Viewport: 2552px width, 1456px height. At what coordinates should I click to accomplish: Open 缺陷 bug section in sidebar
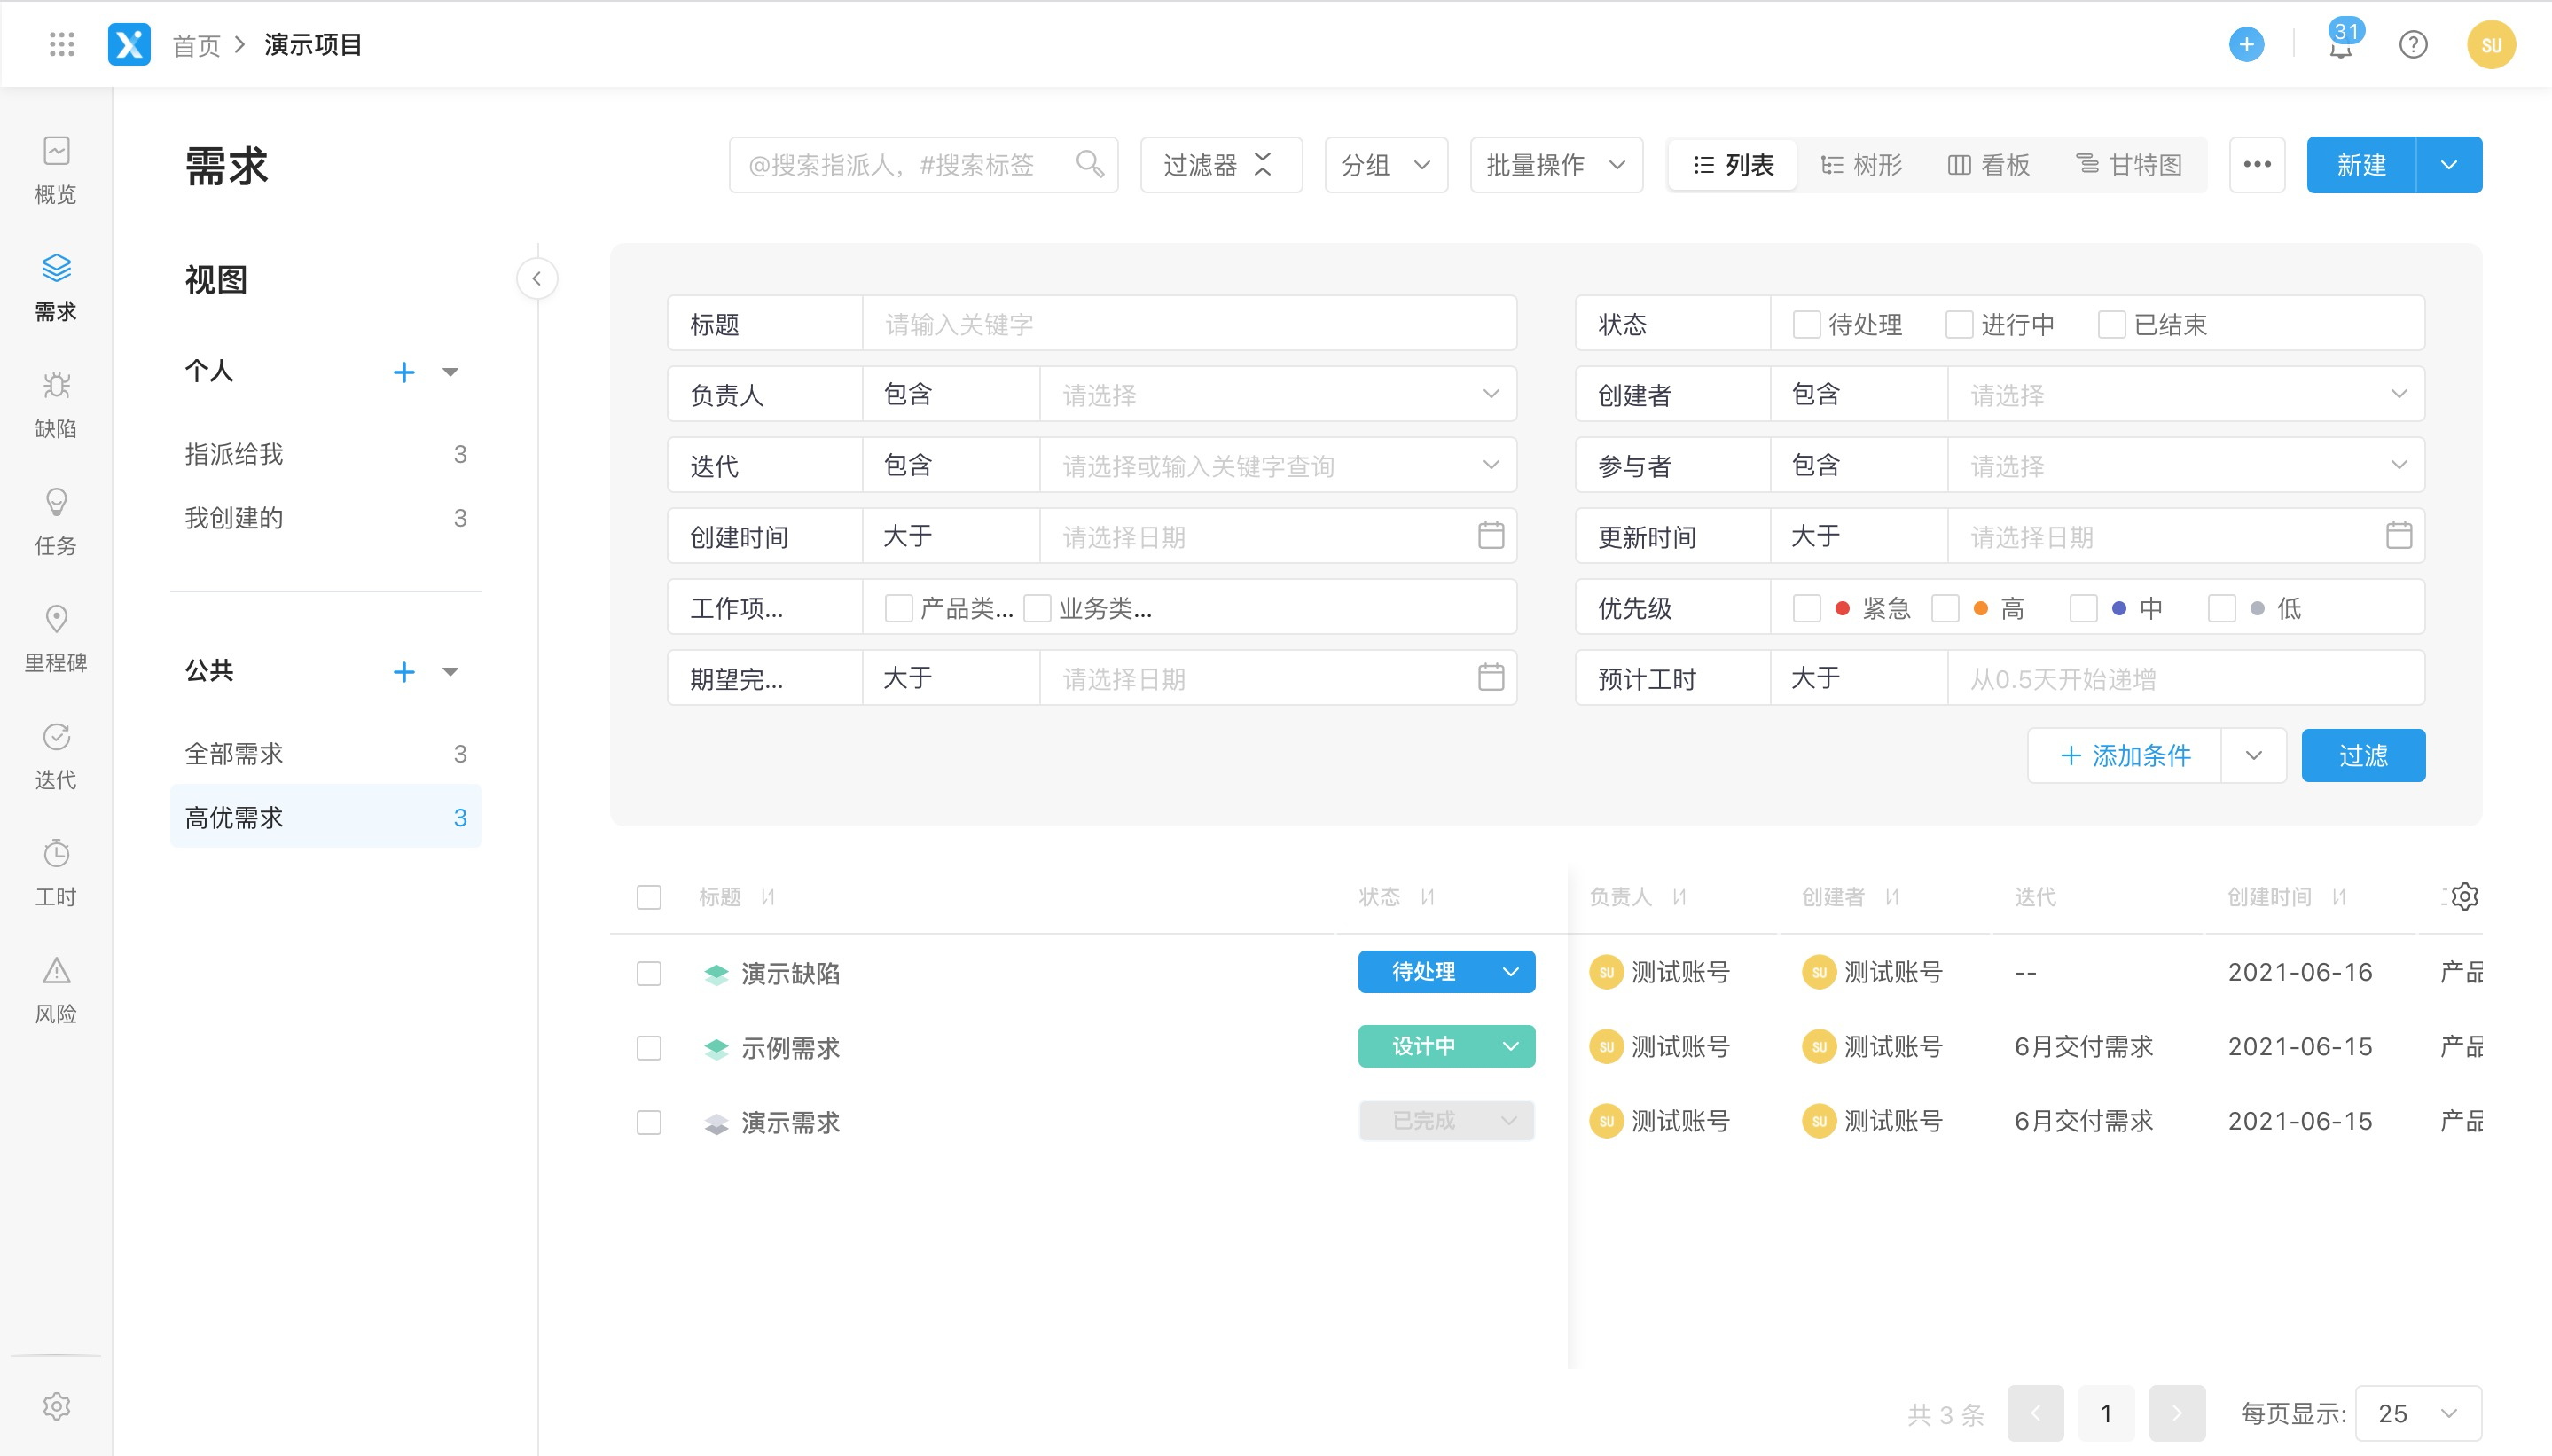pyautogui.click(x=56, y=405)
